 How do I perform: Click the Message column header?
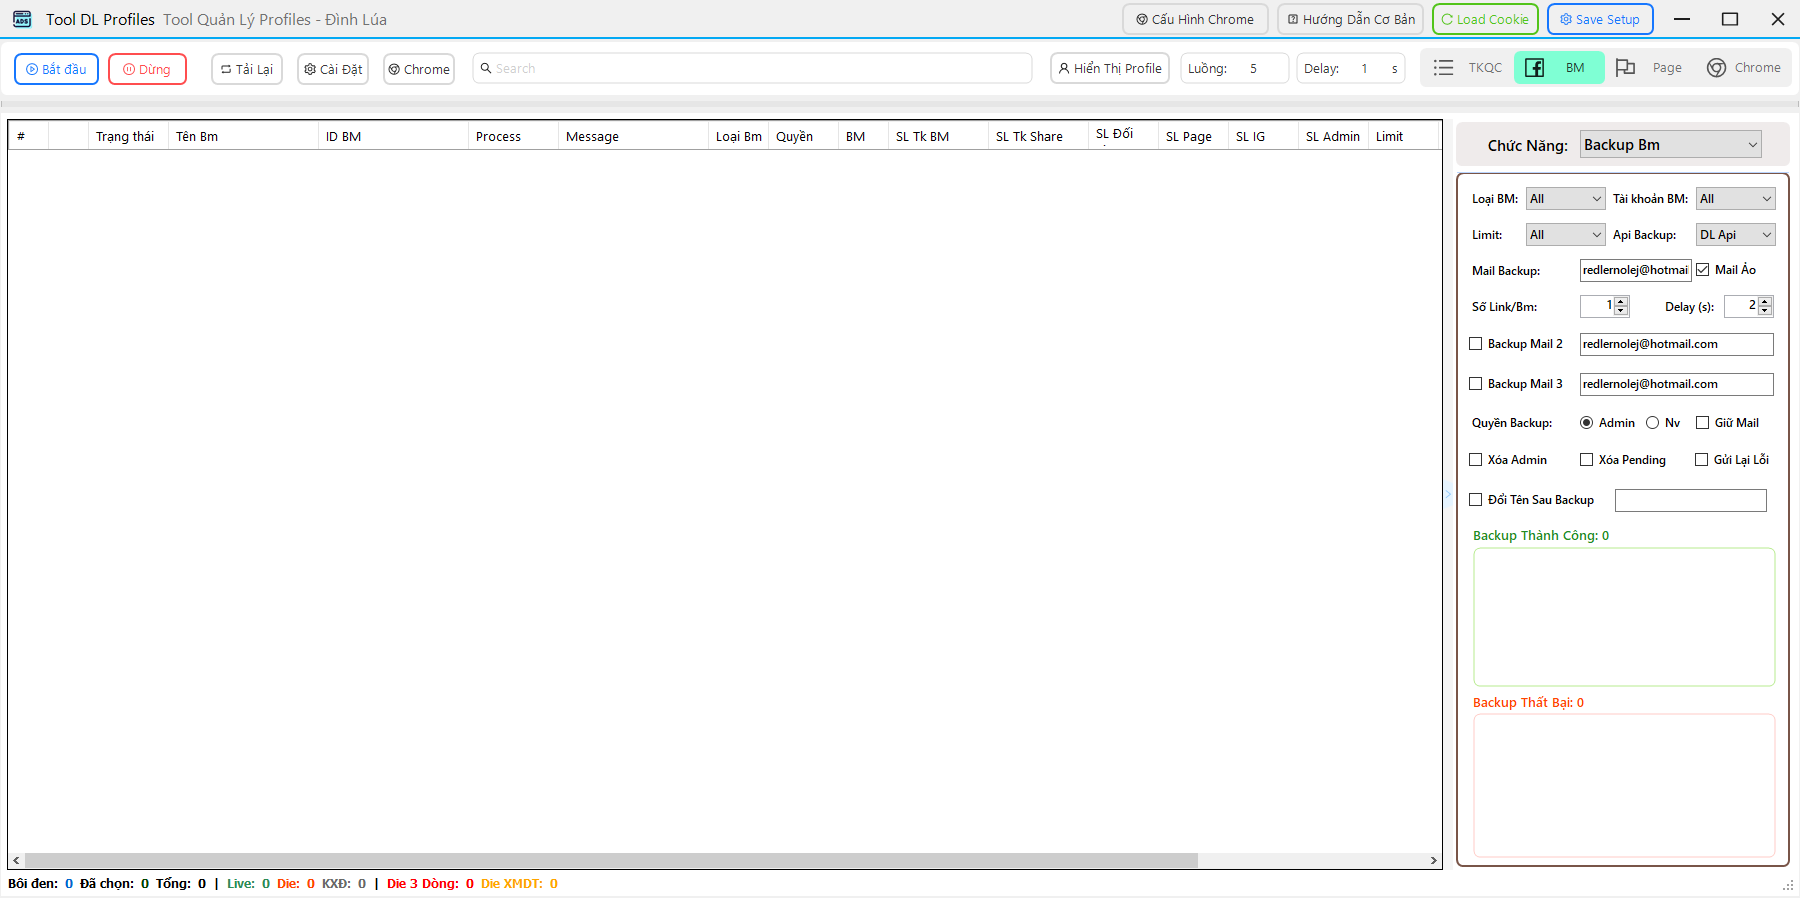pyautogui.click(x=633, y=136)
